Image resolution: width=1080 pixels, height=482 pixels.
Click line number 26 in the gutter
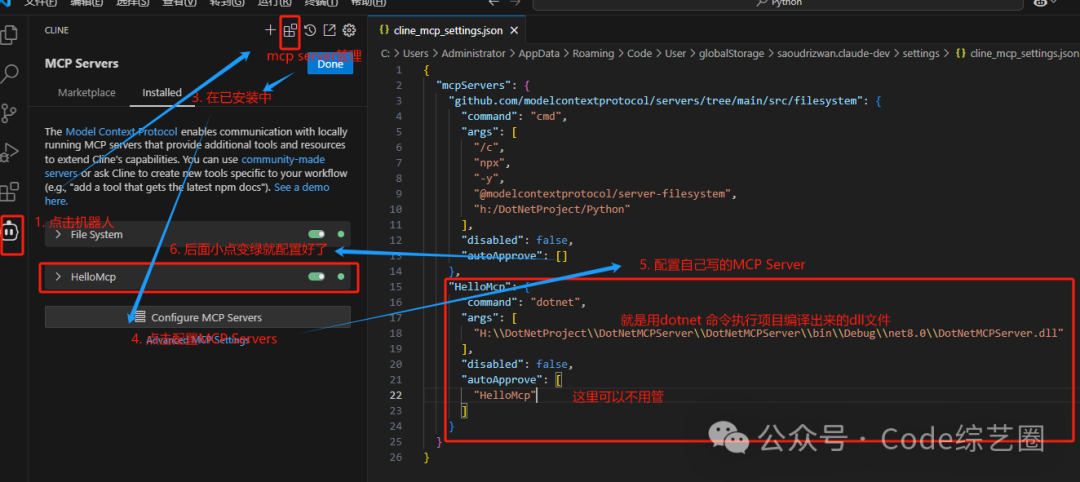(396, 457)
